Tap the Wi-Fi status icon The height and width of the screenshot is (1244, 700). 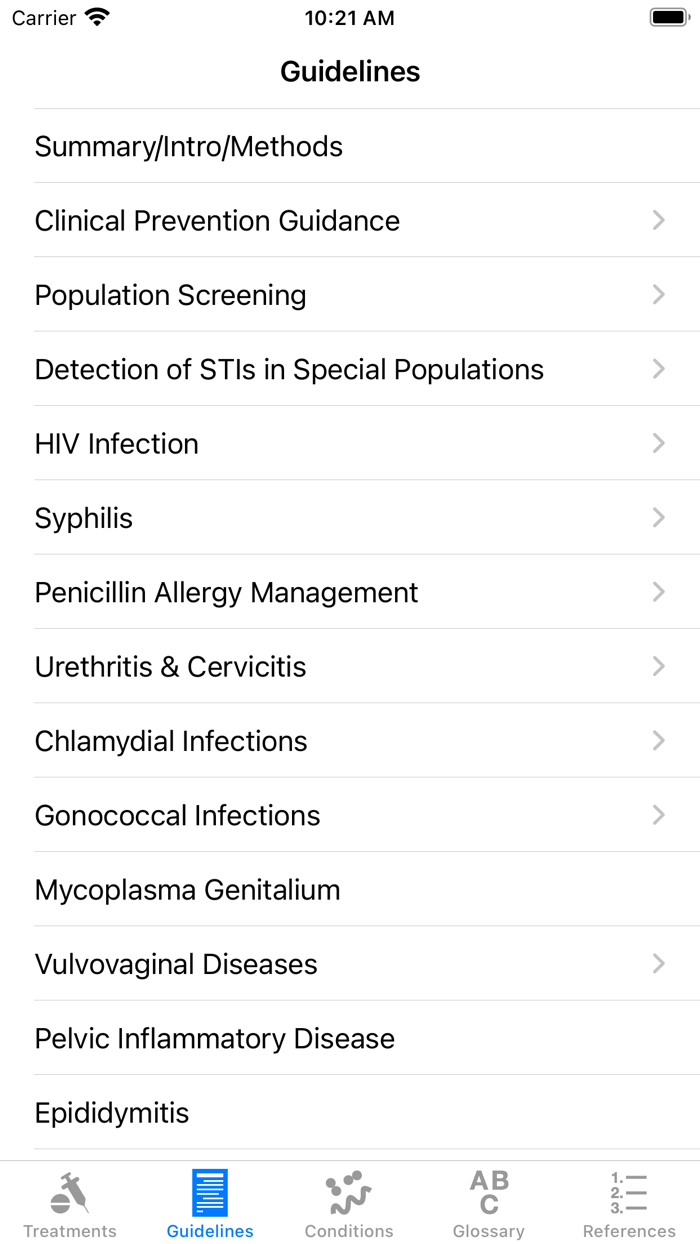click(93, 16)
